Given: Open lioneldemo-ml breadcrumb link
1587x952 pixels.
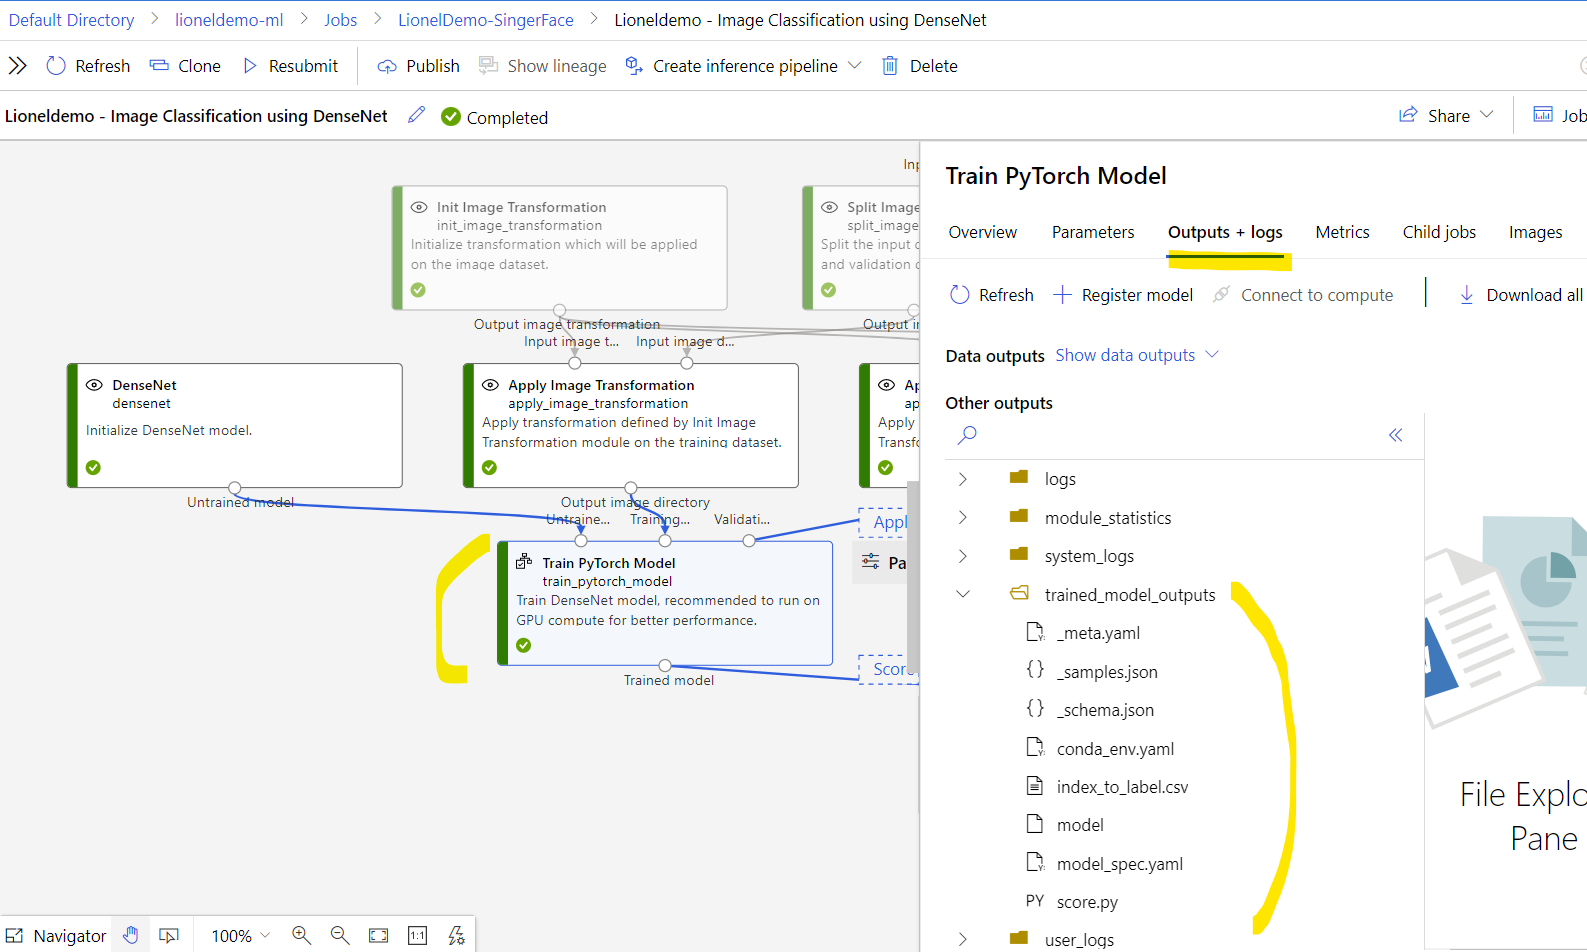Looking at the screenshot, I should (x=229, y=20).
